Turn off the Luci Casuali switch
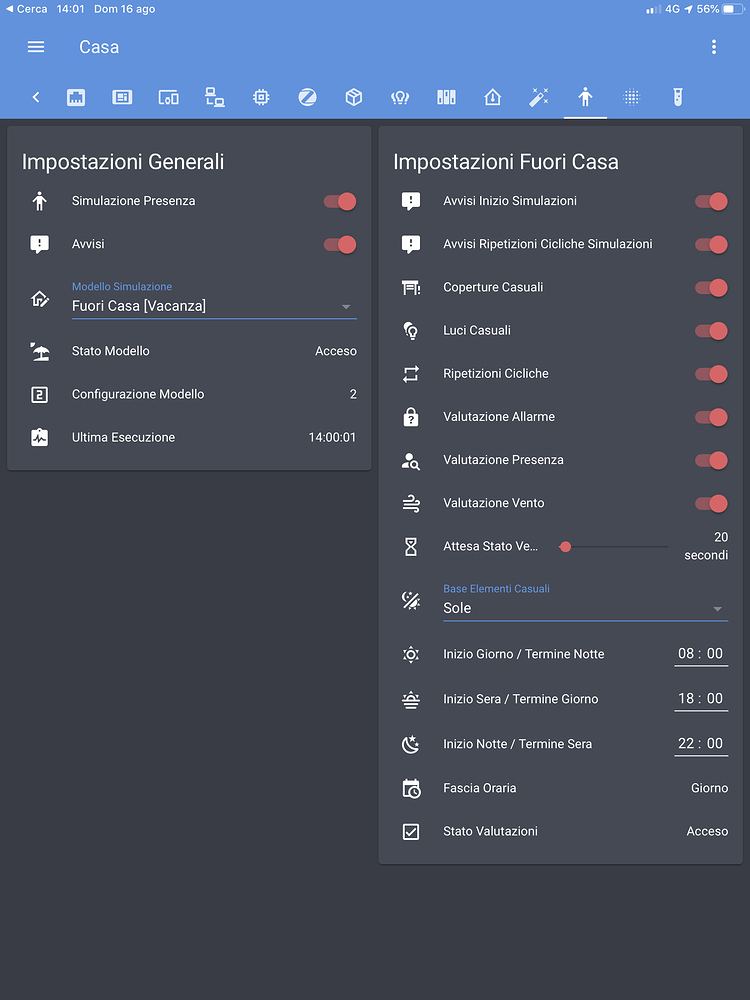The image size is (750, 1000). pos(711,330)
